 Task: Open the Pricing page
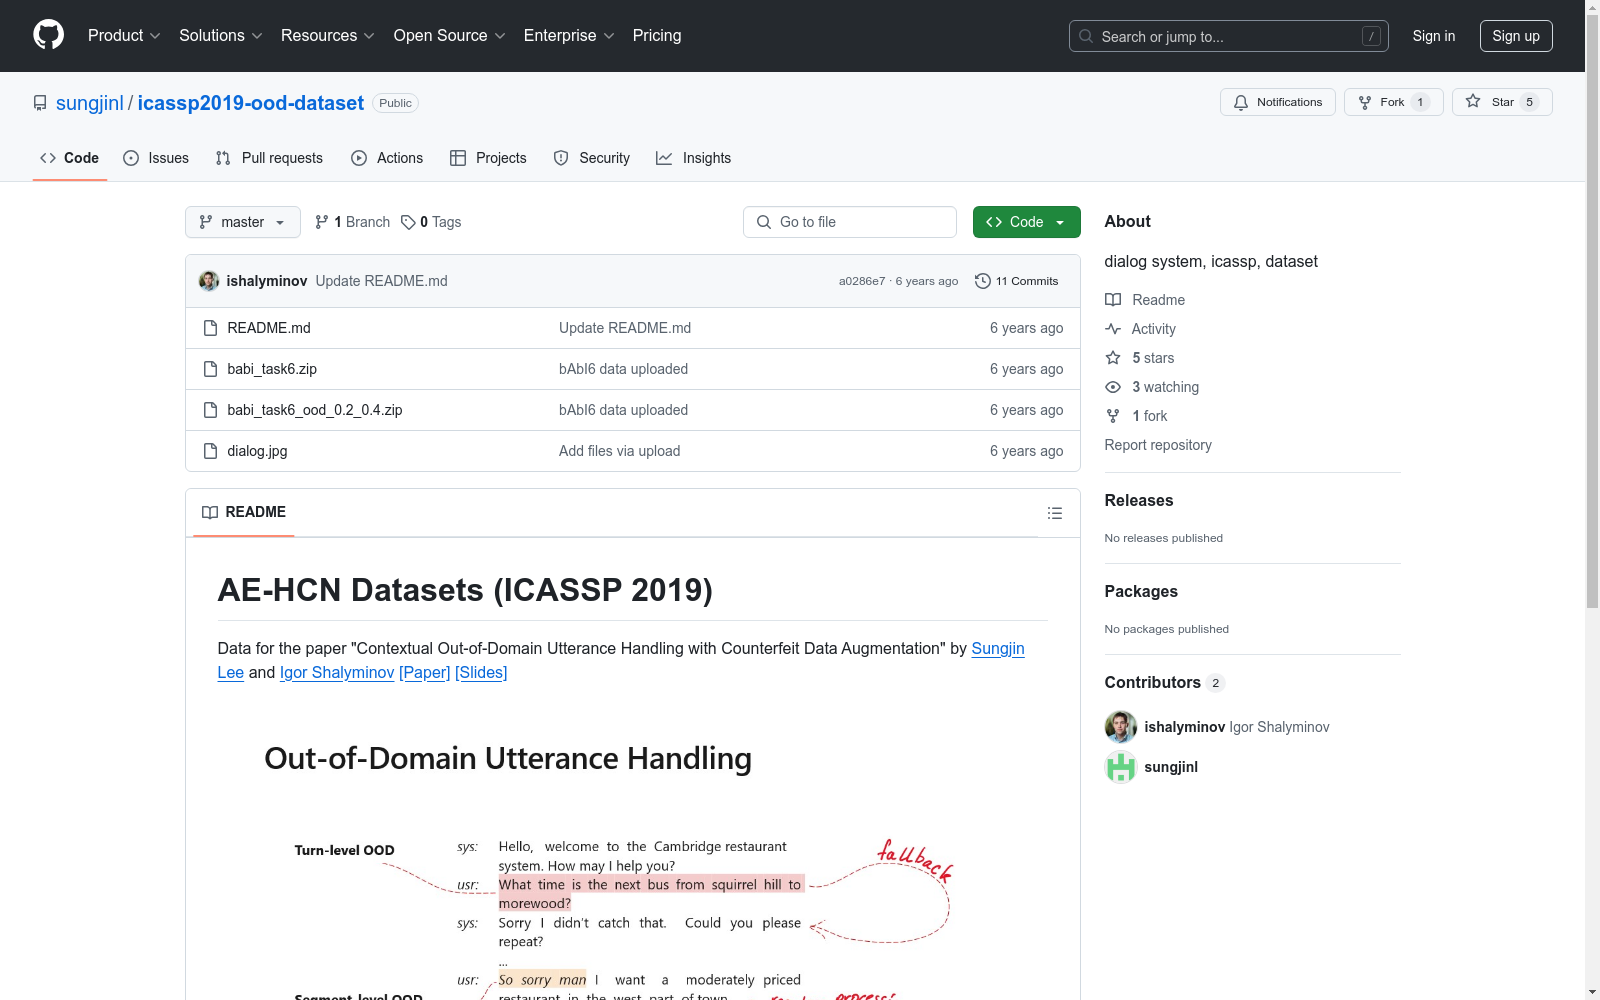coord(657,35)
